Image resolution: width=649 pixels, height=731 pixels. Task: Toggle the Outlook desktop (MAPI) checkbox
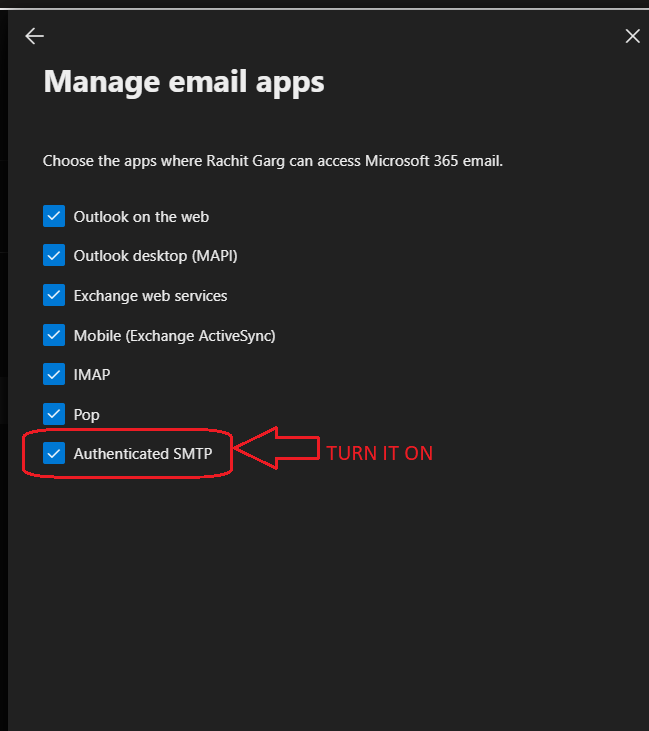54,256
